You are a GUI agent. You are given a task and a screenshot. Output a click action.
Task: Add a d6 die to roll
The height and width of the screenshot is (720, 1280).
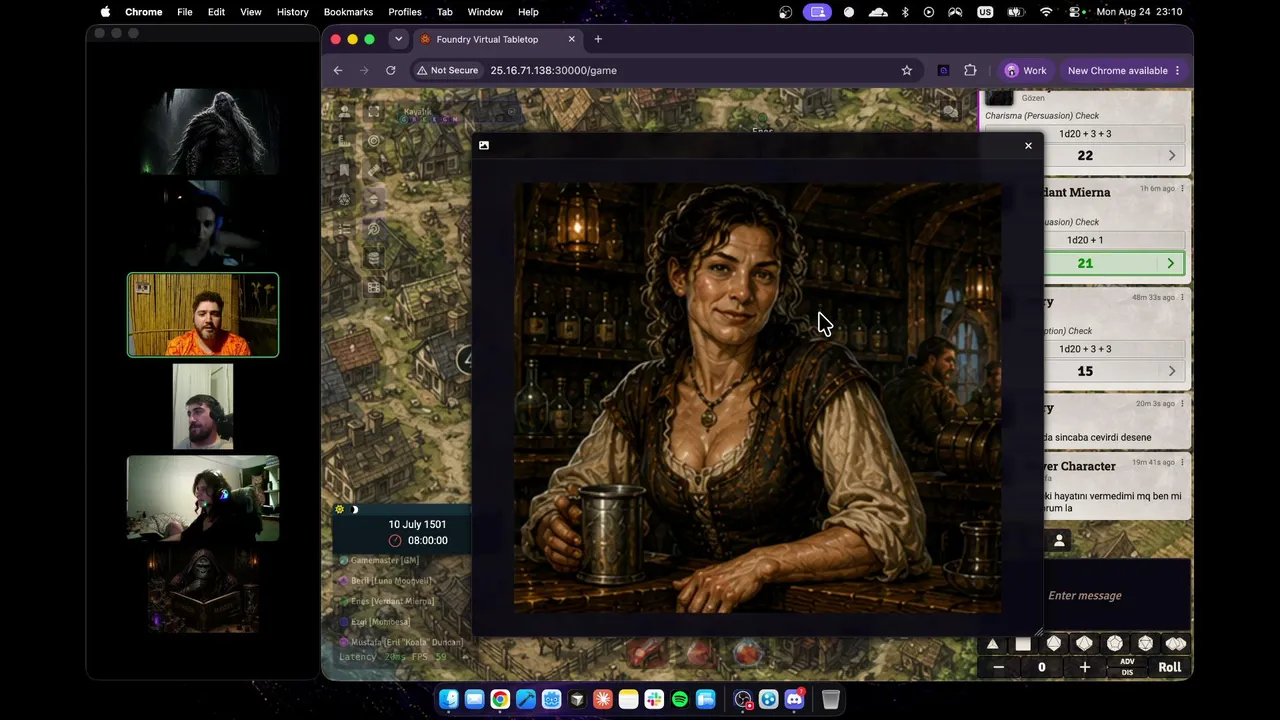[x=1023, y=644]
